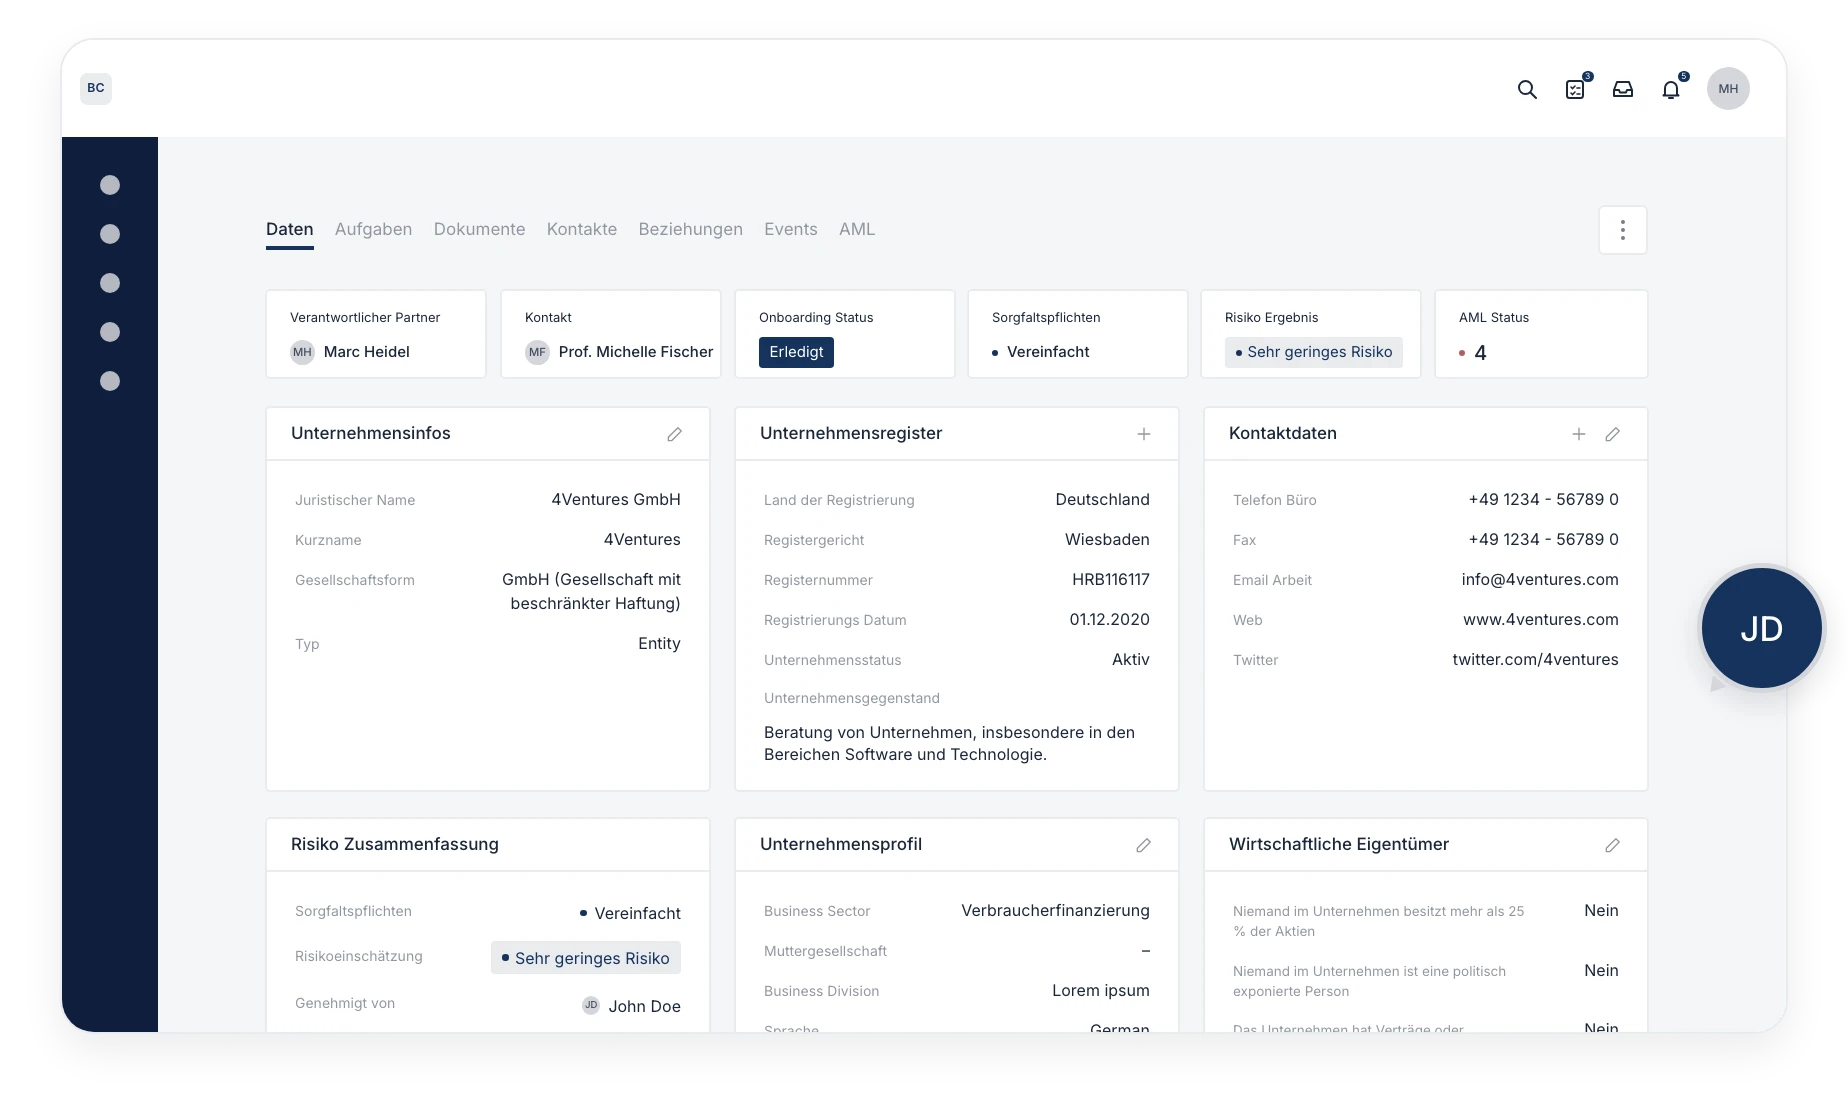Viewport: 1848px width, 1116px height.
Task: Click Marc Heidel responsible partner
Action: (x=350, y=352)
